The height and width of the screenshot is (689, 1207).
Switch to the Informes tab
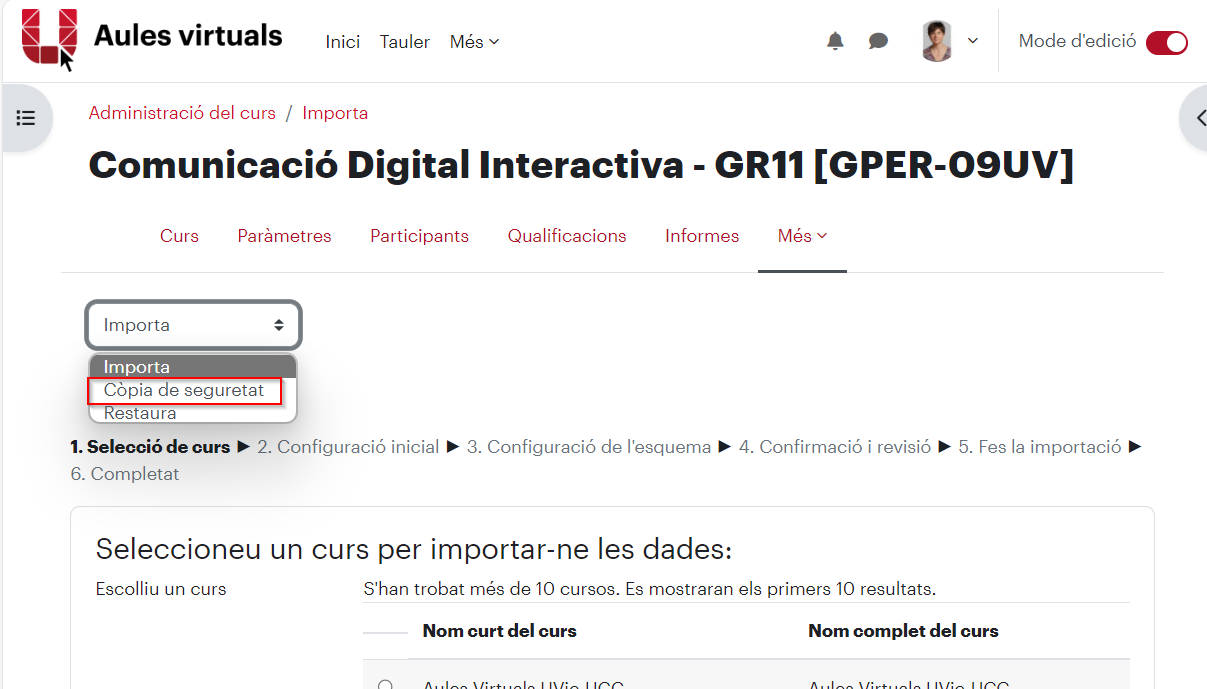point(702,236)
